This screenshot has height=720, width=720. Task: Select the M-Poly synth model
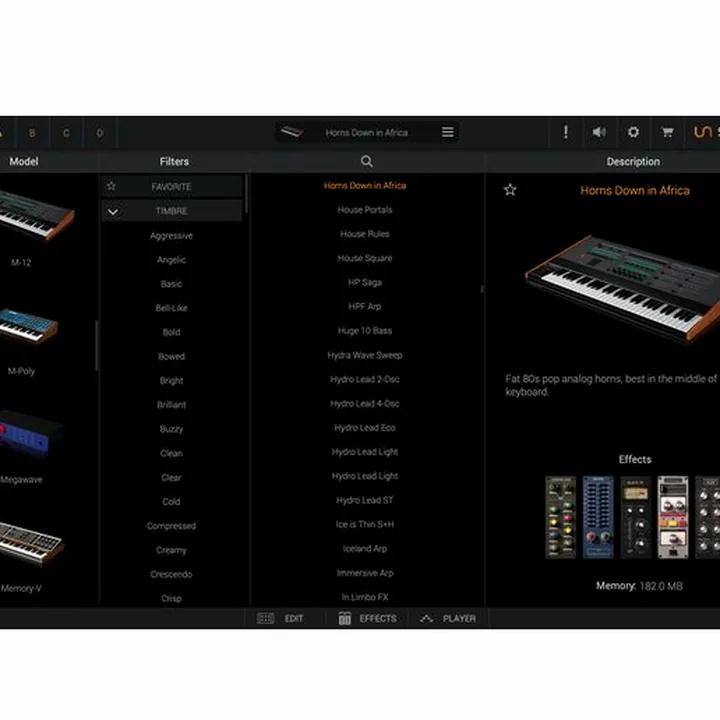click(x=28, y=326)
